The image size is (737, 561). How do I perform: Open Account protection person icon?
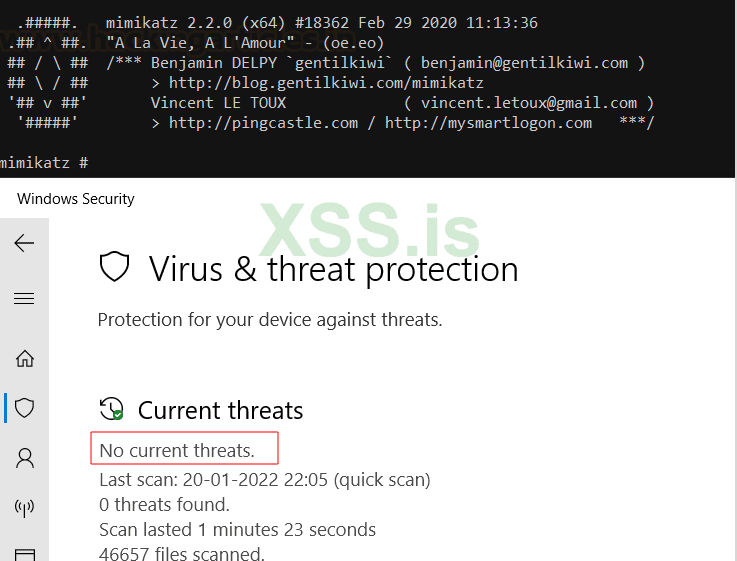(x=25, y=458)
